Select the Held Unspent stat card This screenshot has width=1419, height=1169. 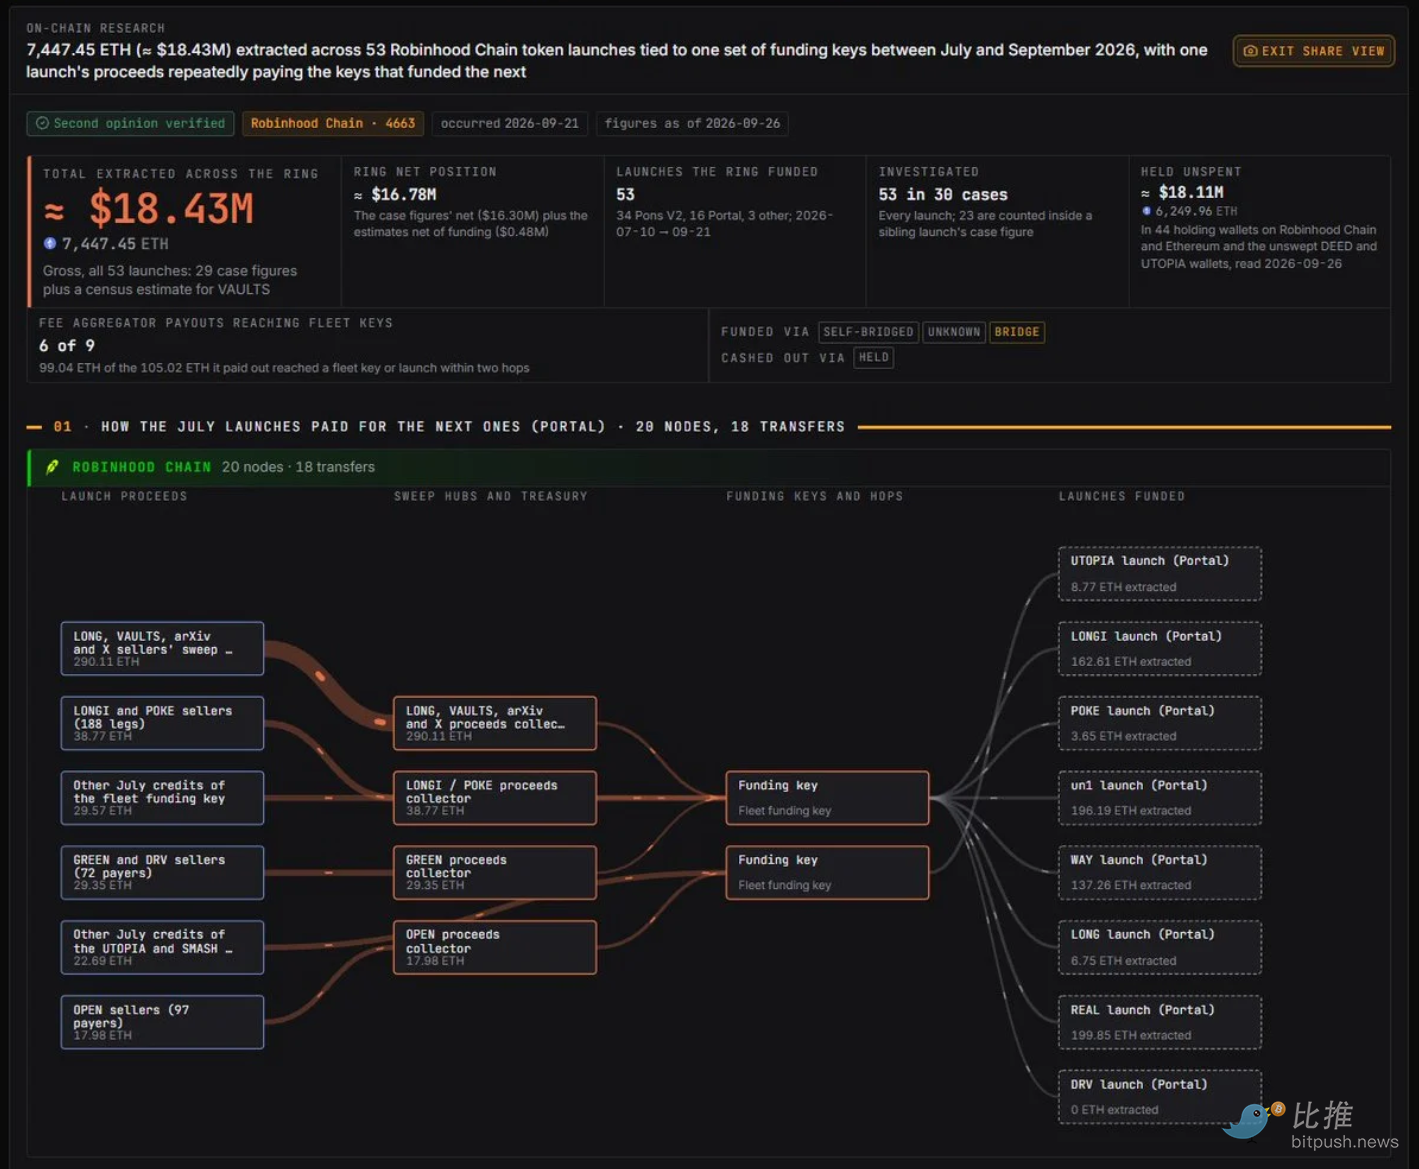tap(1260, 231)
